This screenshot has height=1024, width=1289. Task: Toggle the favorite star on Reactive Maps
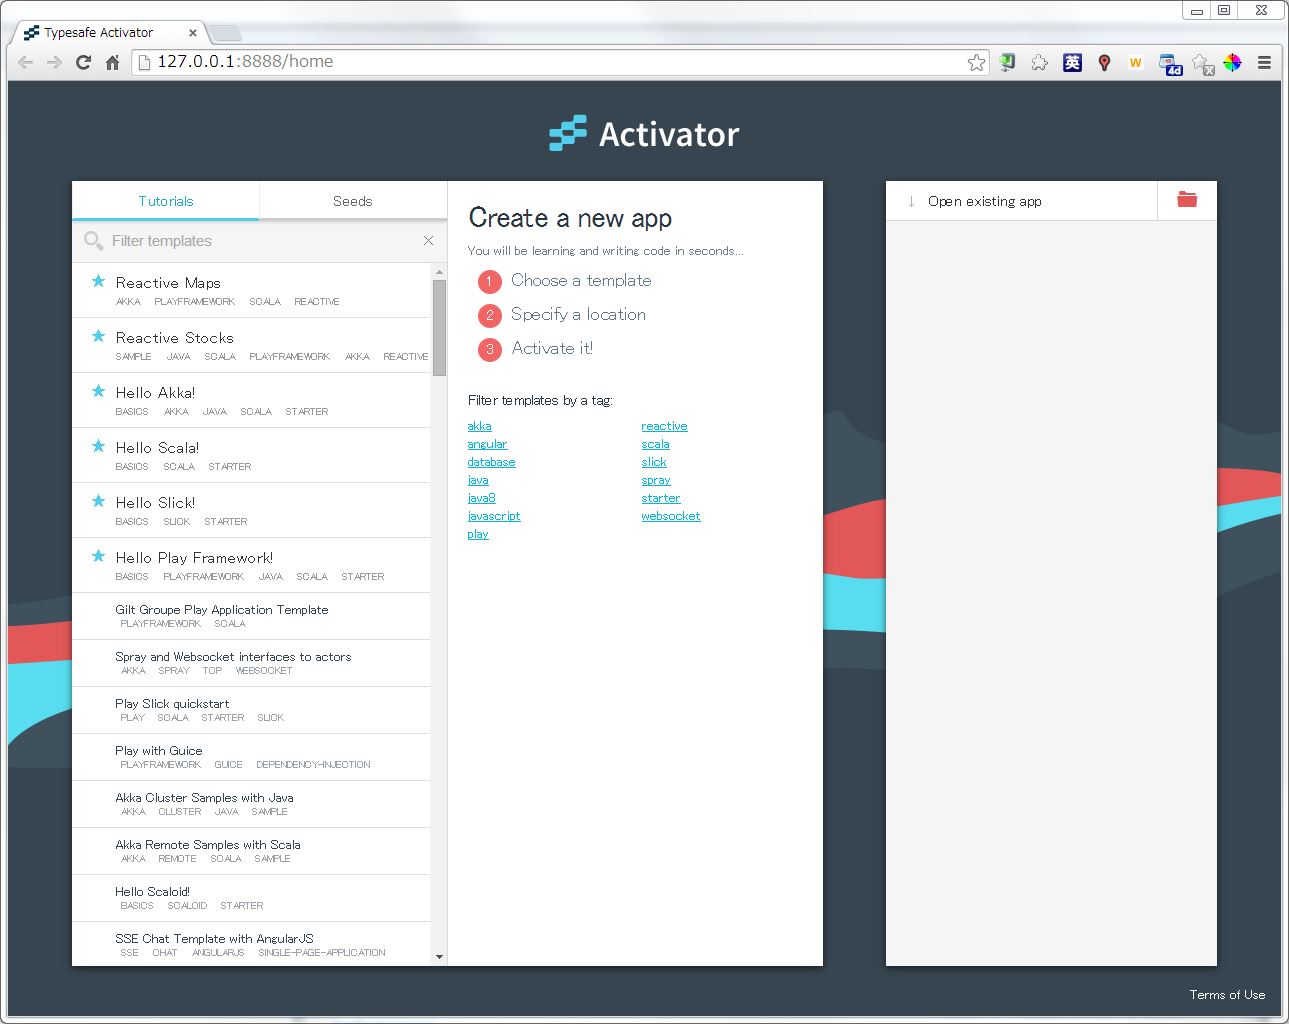coord(98,282)
